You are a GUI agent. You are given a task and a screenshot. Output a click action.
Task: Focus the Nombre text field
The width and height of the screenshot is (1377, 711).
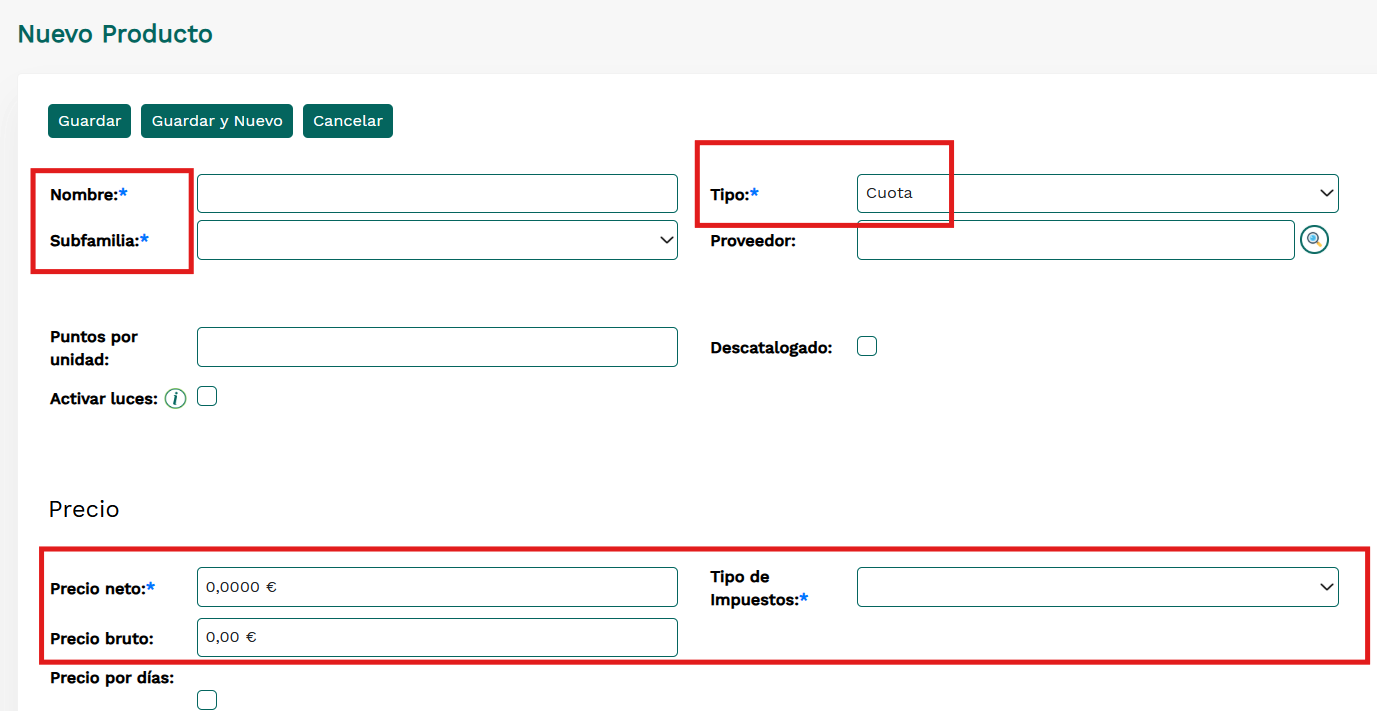437,193
